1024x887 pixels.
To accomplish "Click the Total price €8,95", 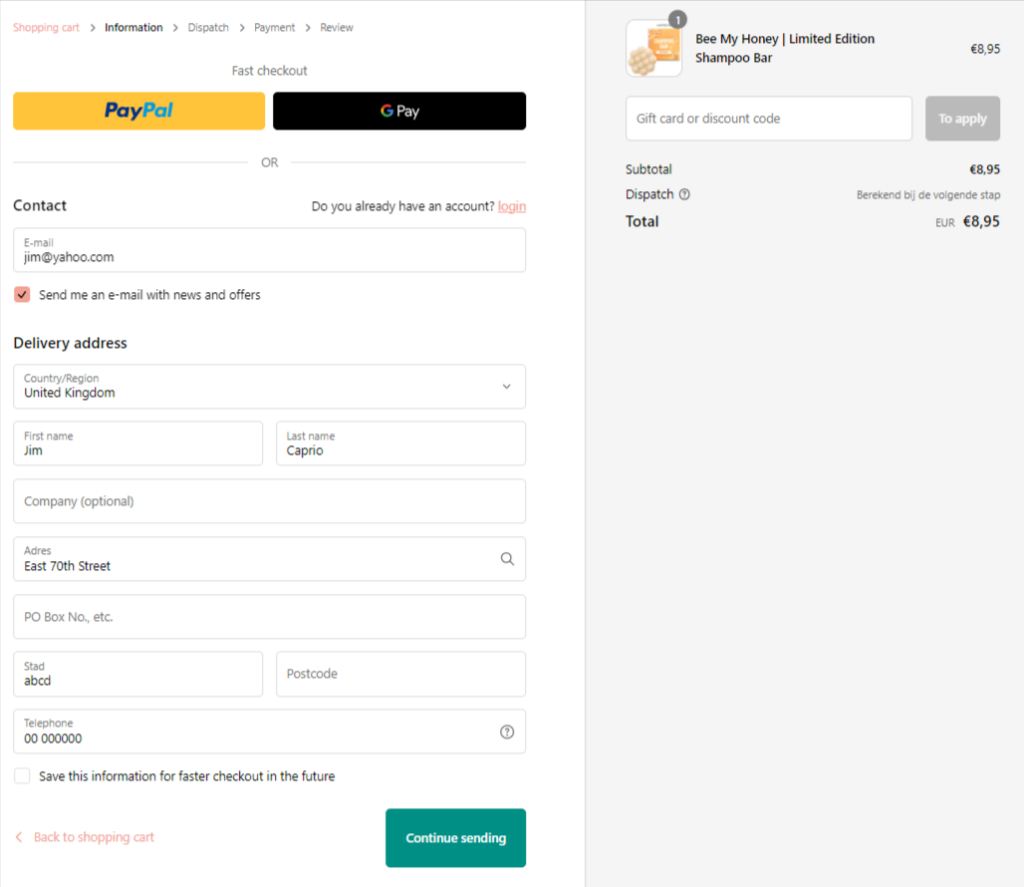I will click(981, 221).
